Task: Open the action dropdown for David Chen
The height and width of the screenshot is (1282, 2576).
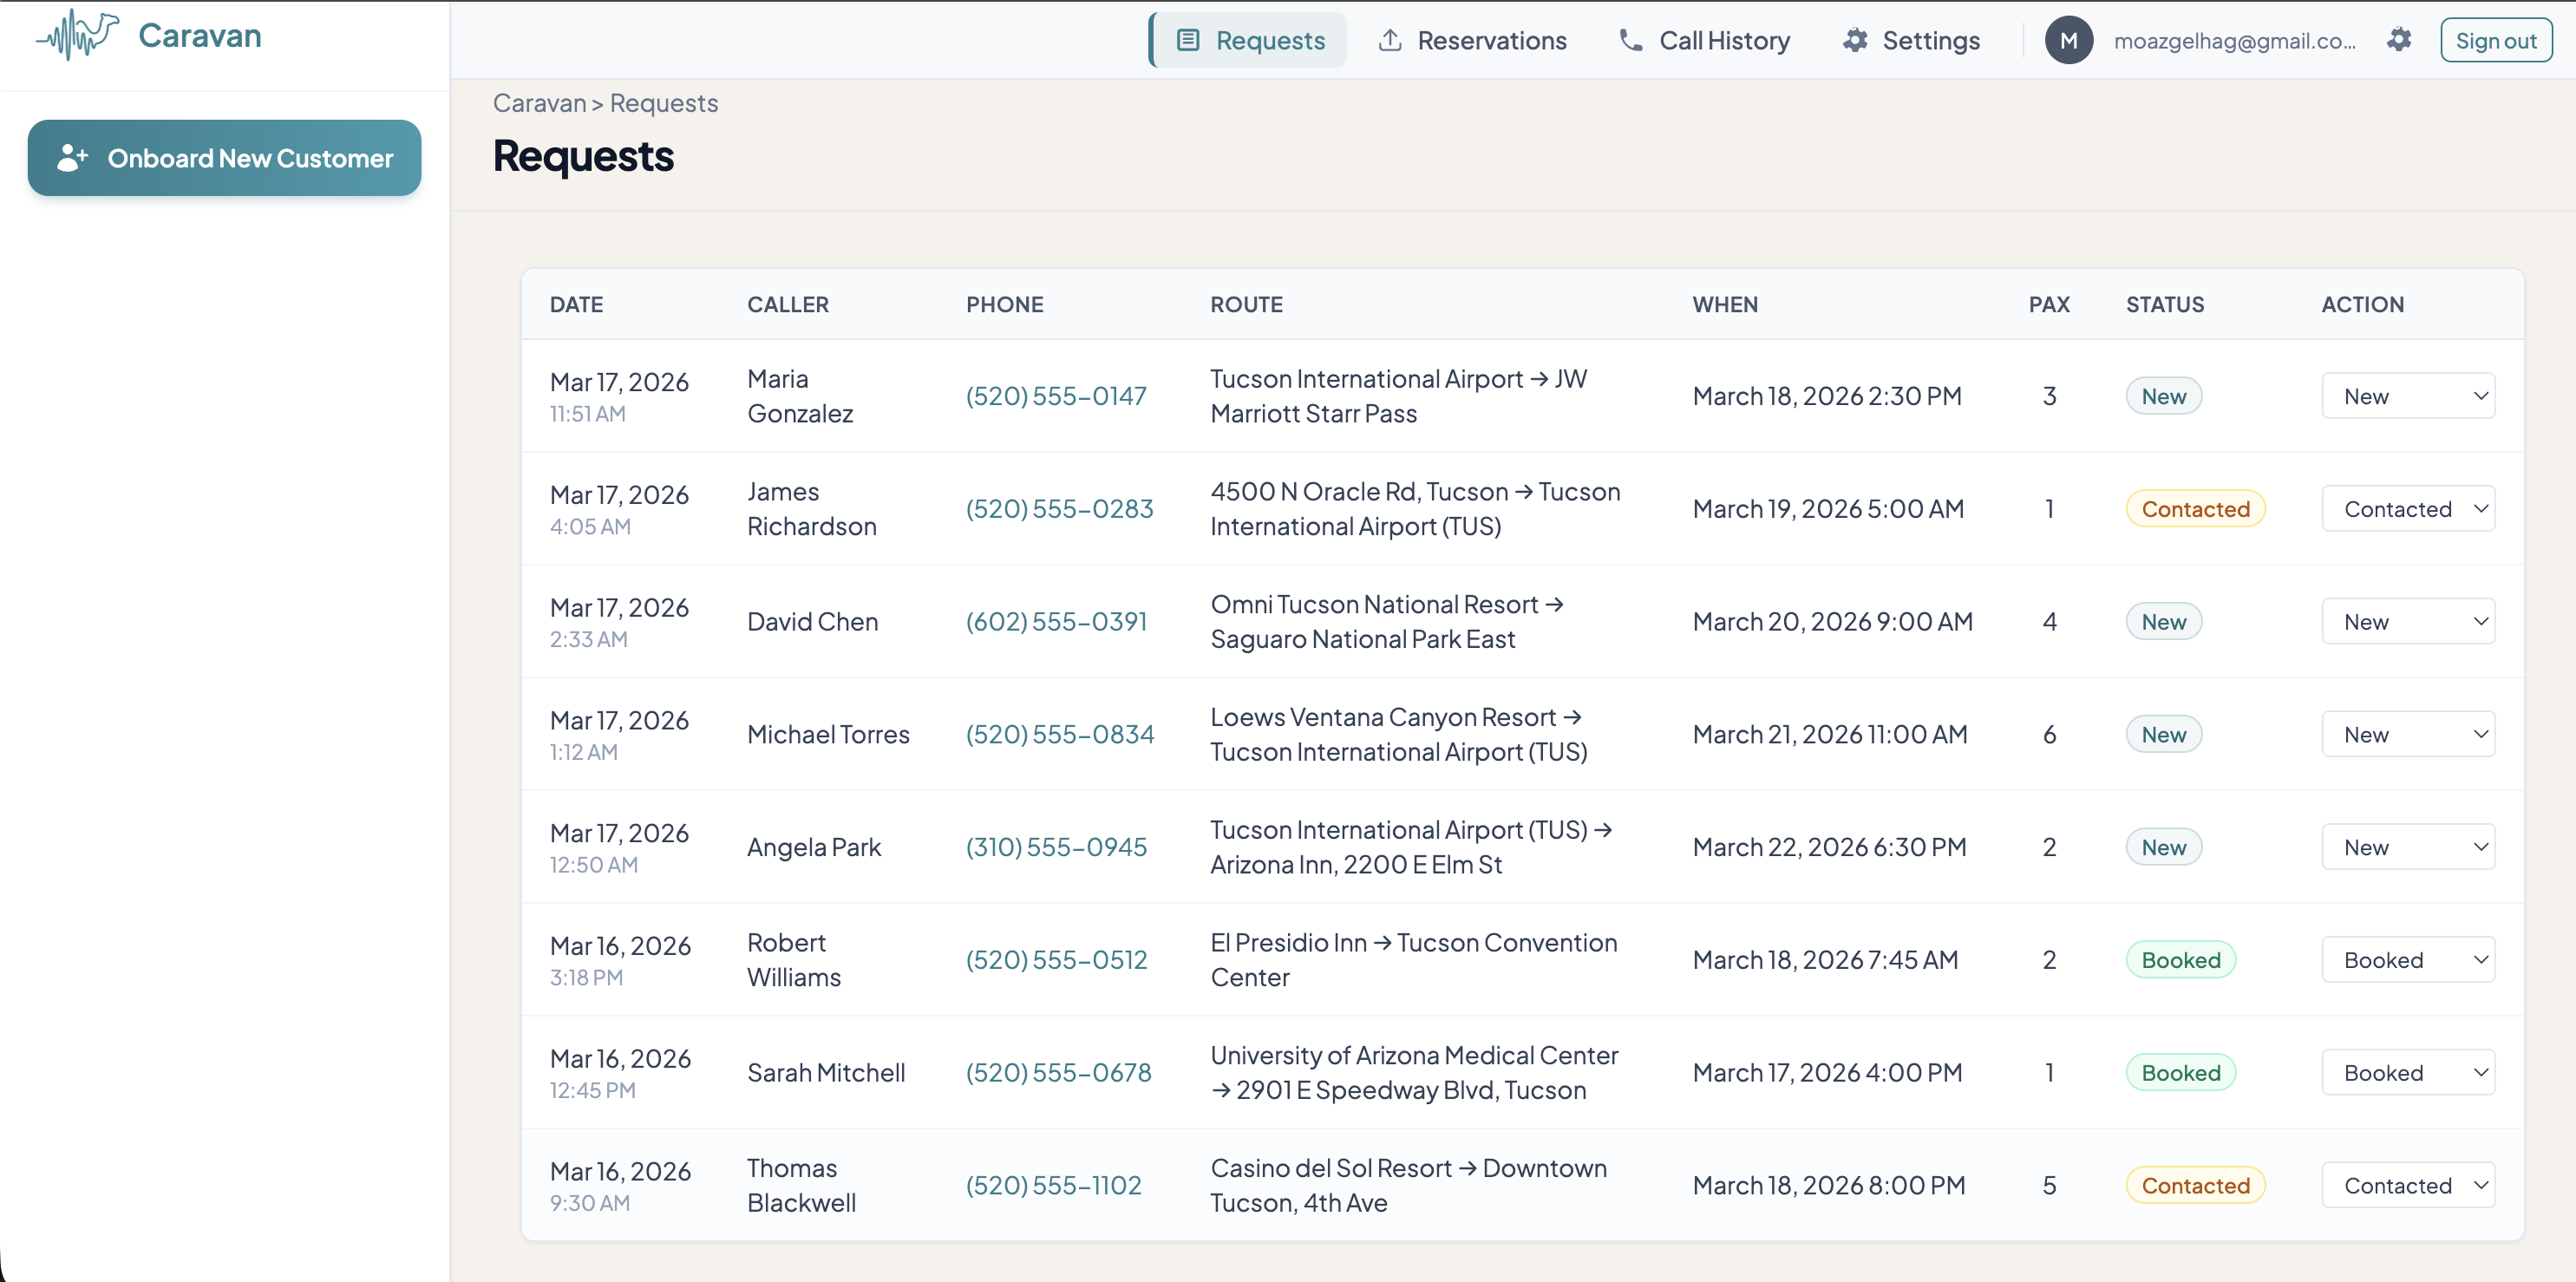Action: [2406, 622]
